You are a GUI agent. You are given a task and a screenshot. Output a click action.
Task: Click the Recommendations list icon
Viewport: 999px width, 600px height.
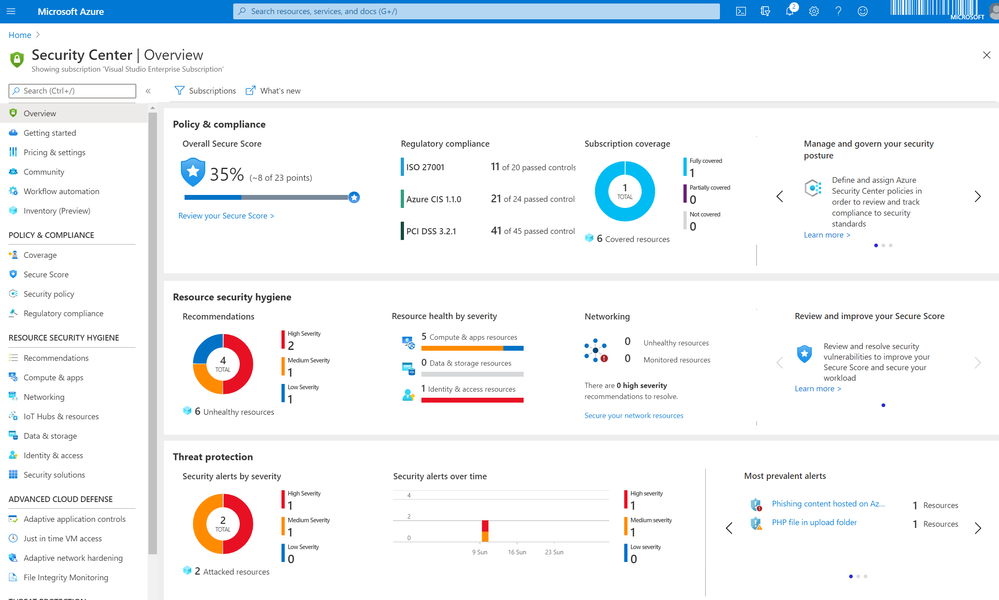click(13, 357)
